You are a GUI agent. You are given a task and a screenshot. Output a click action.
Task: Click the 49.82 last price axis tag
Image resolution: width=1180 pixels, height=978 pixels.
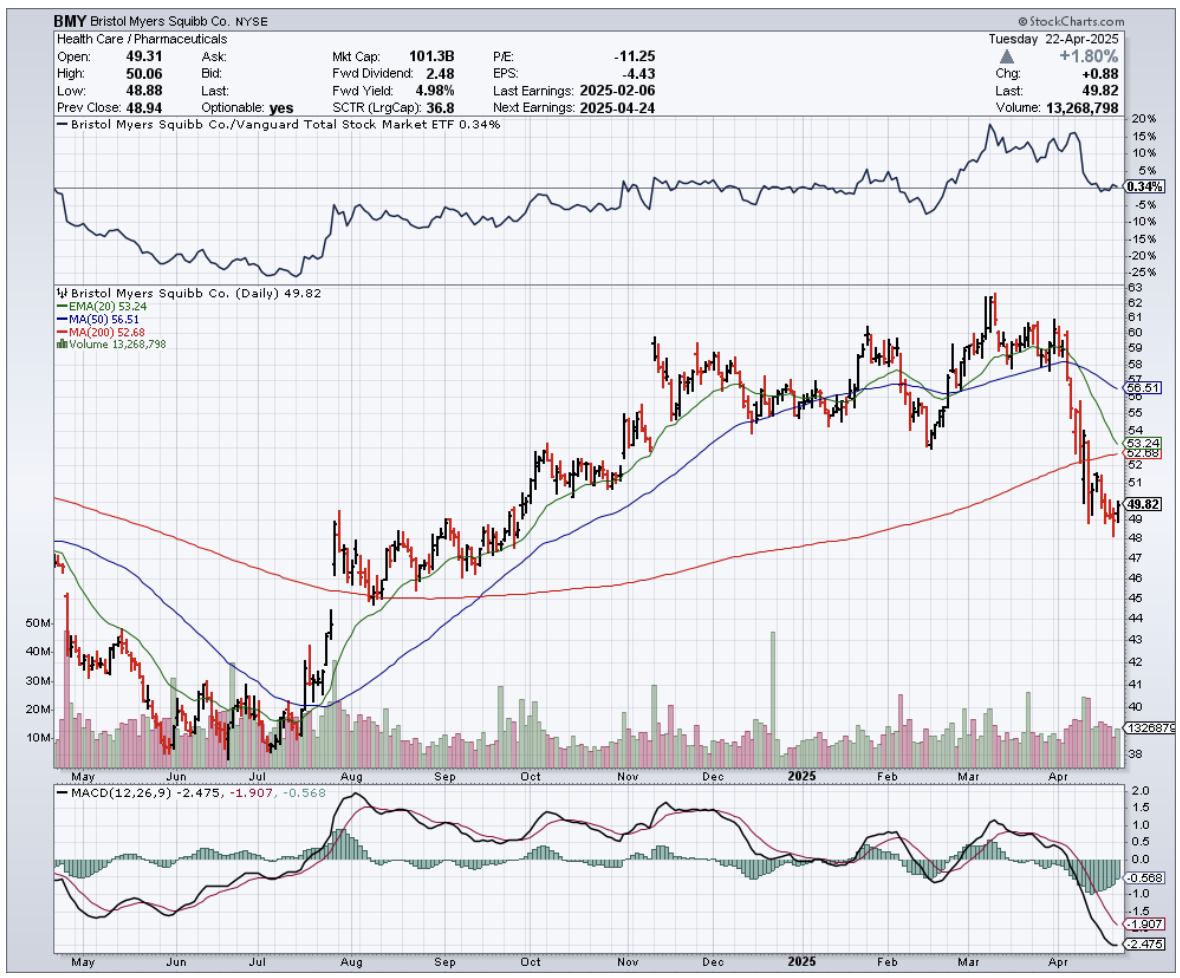coord(1142,504)
